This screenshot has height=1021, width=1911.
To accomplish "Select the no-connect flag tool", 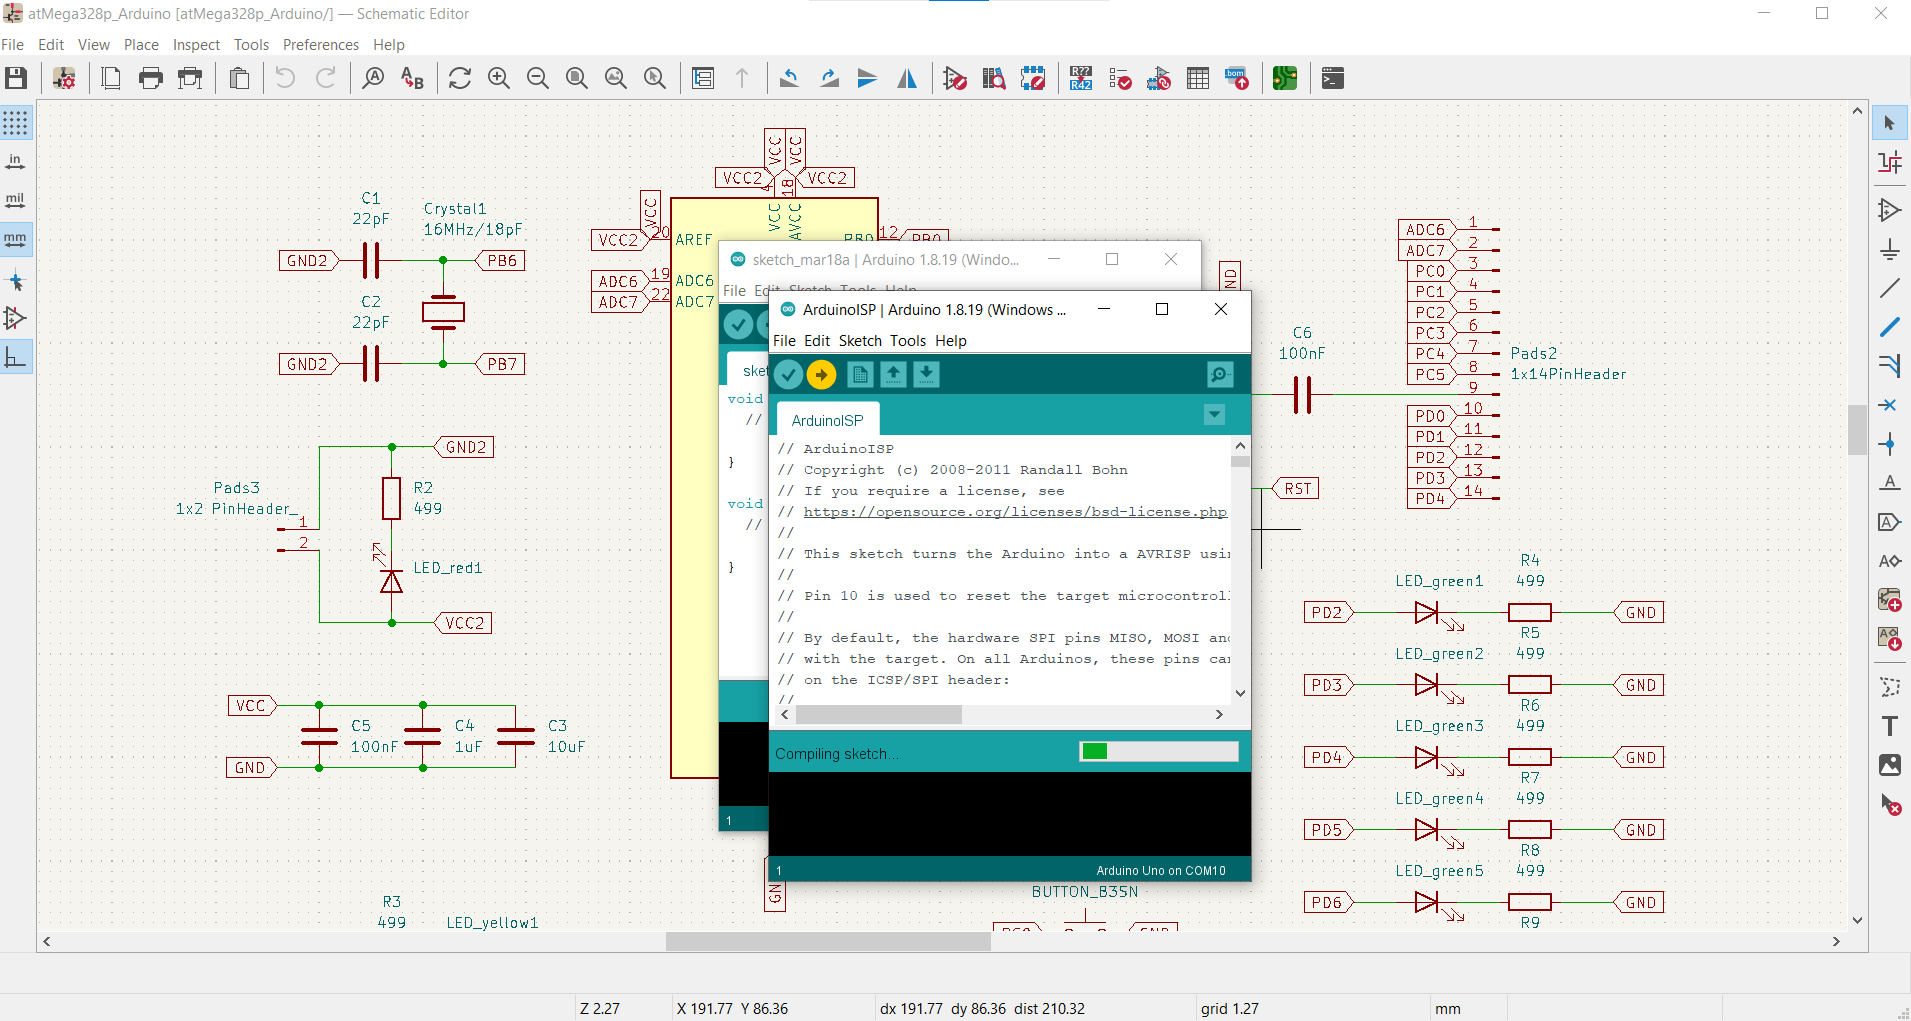I will (1889, 405).
